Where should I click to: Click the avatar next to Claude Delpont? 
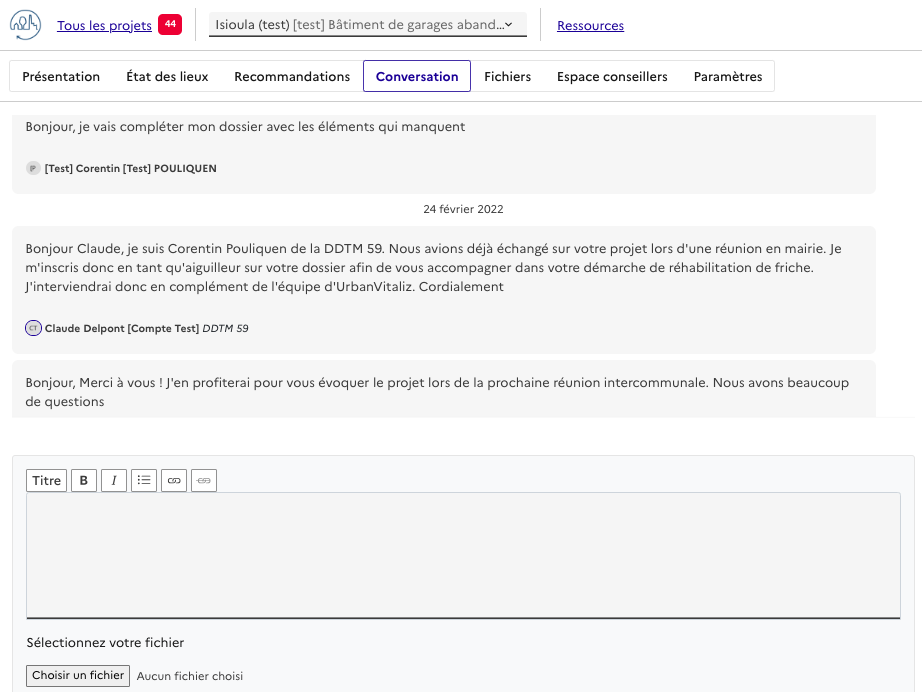coord(33,328)
